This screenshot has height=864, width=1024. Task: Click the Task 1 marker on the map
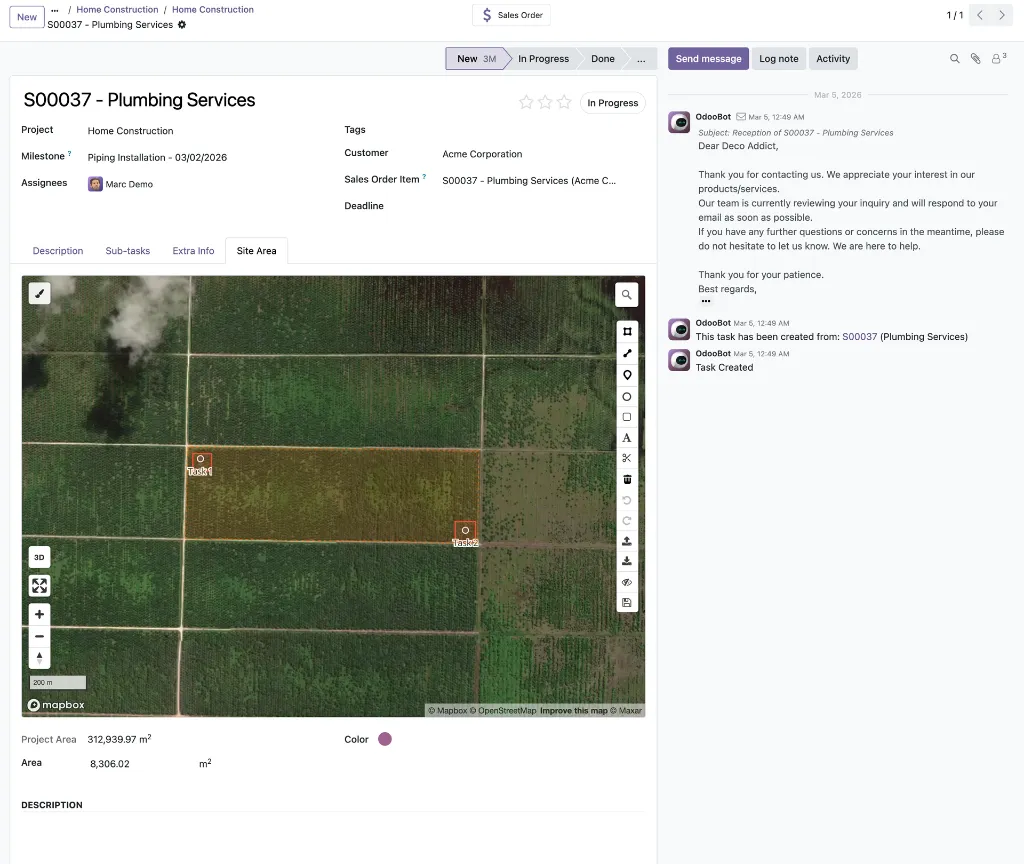click(201, 460)
